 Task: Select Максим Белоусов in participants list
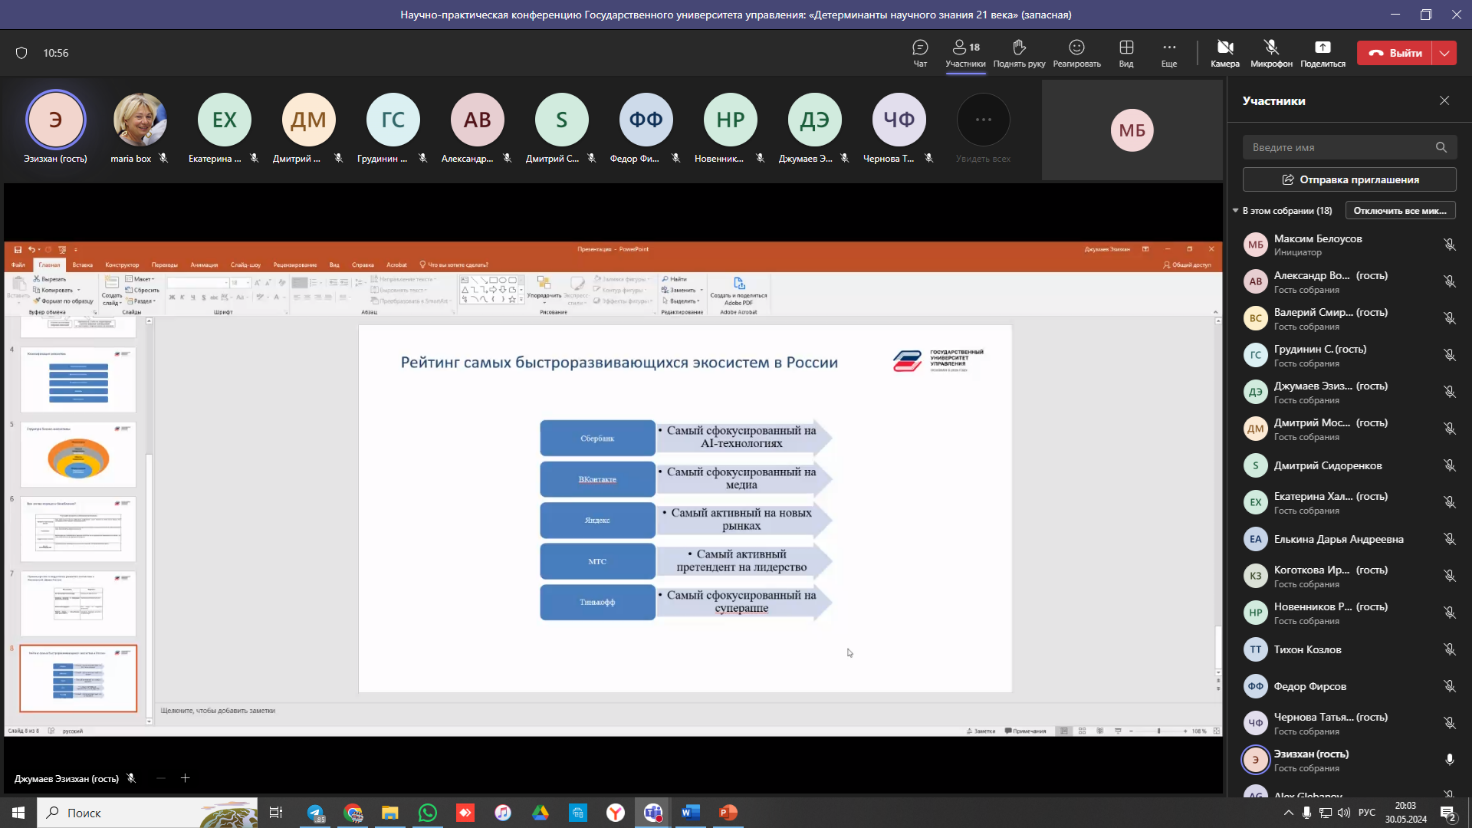[1349, 245]
